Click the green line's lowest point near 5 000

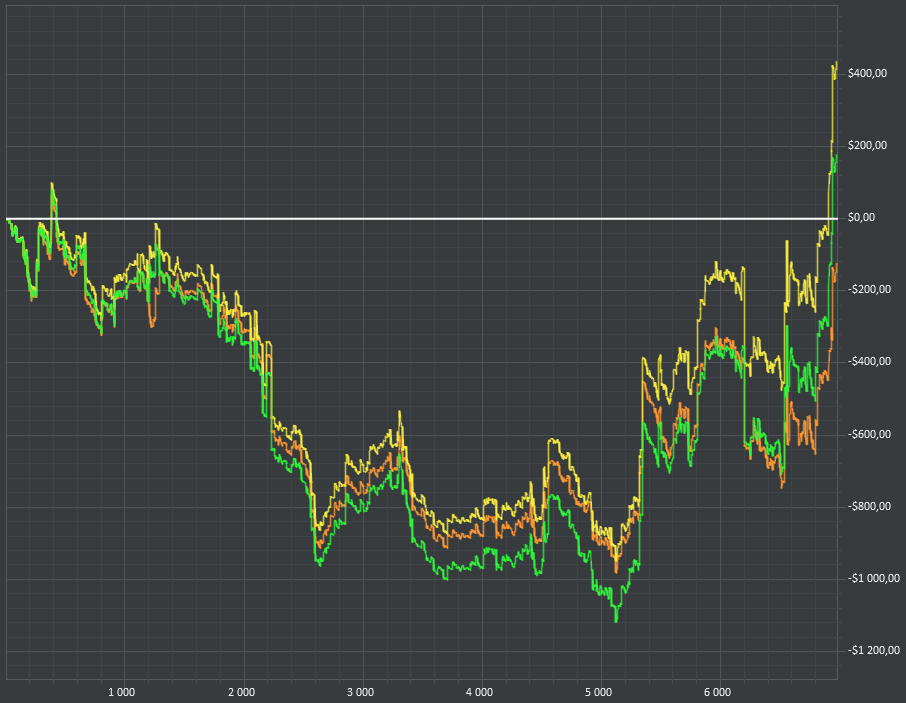[x=616, y=621]
